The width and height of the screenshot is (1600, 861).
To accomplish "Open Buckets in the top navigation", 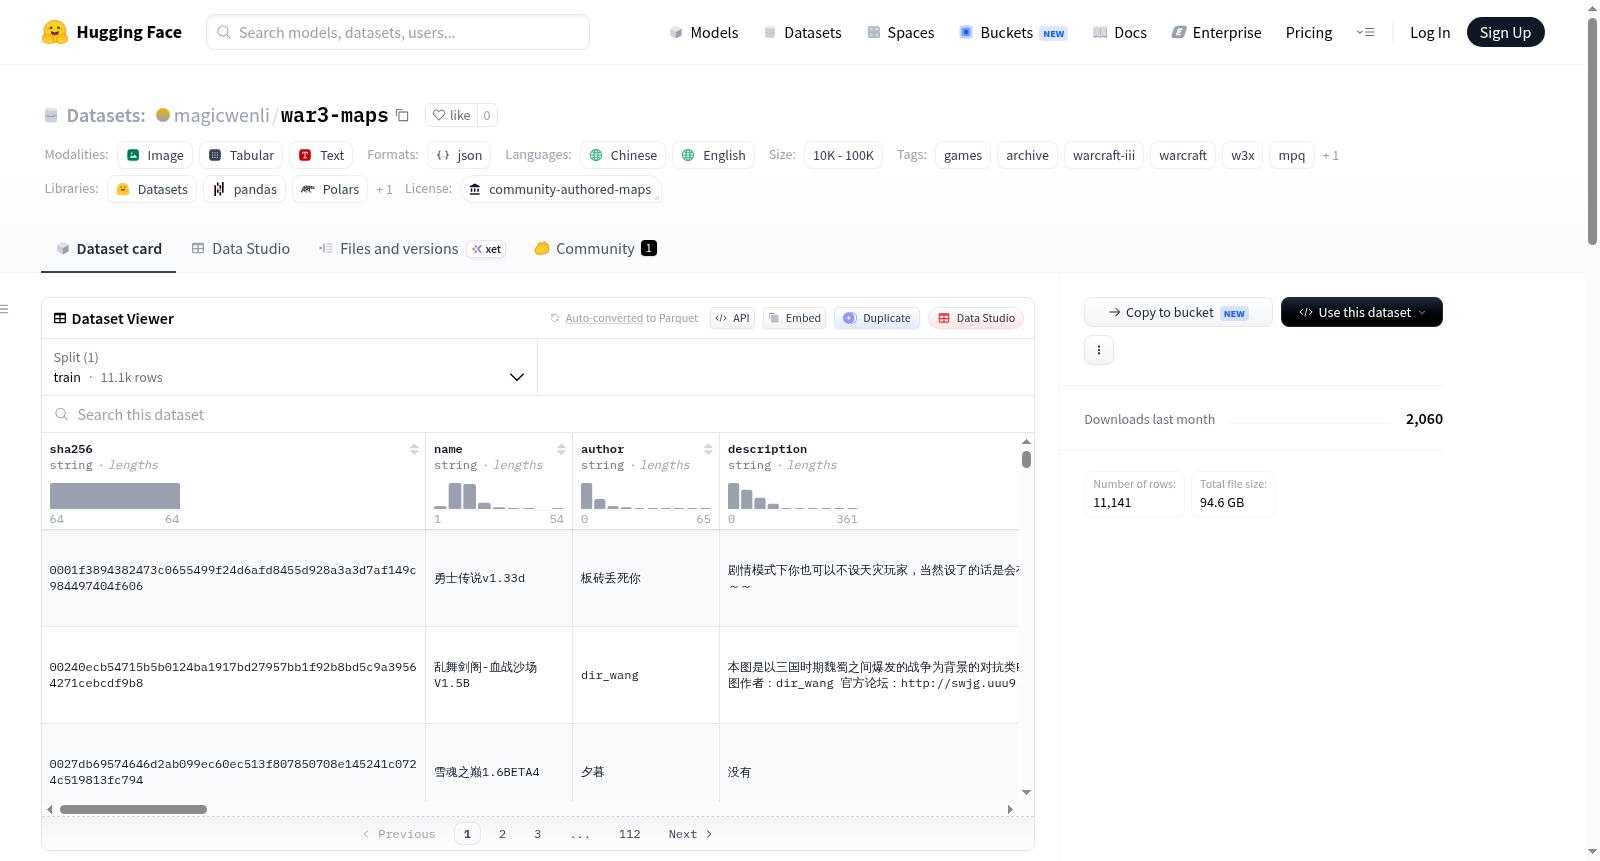I will [x=1013, y=33].
